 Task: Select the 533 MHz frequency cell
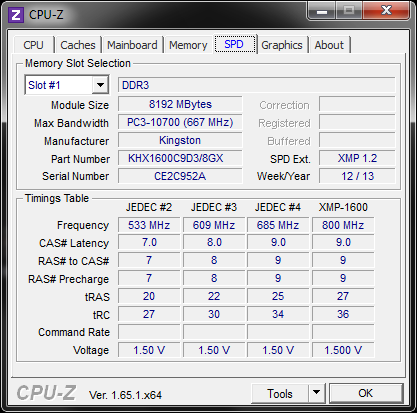(x=149, y=225)
